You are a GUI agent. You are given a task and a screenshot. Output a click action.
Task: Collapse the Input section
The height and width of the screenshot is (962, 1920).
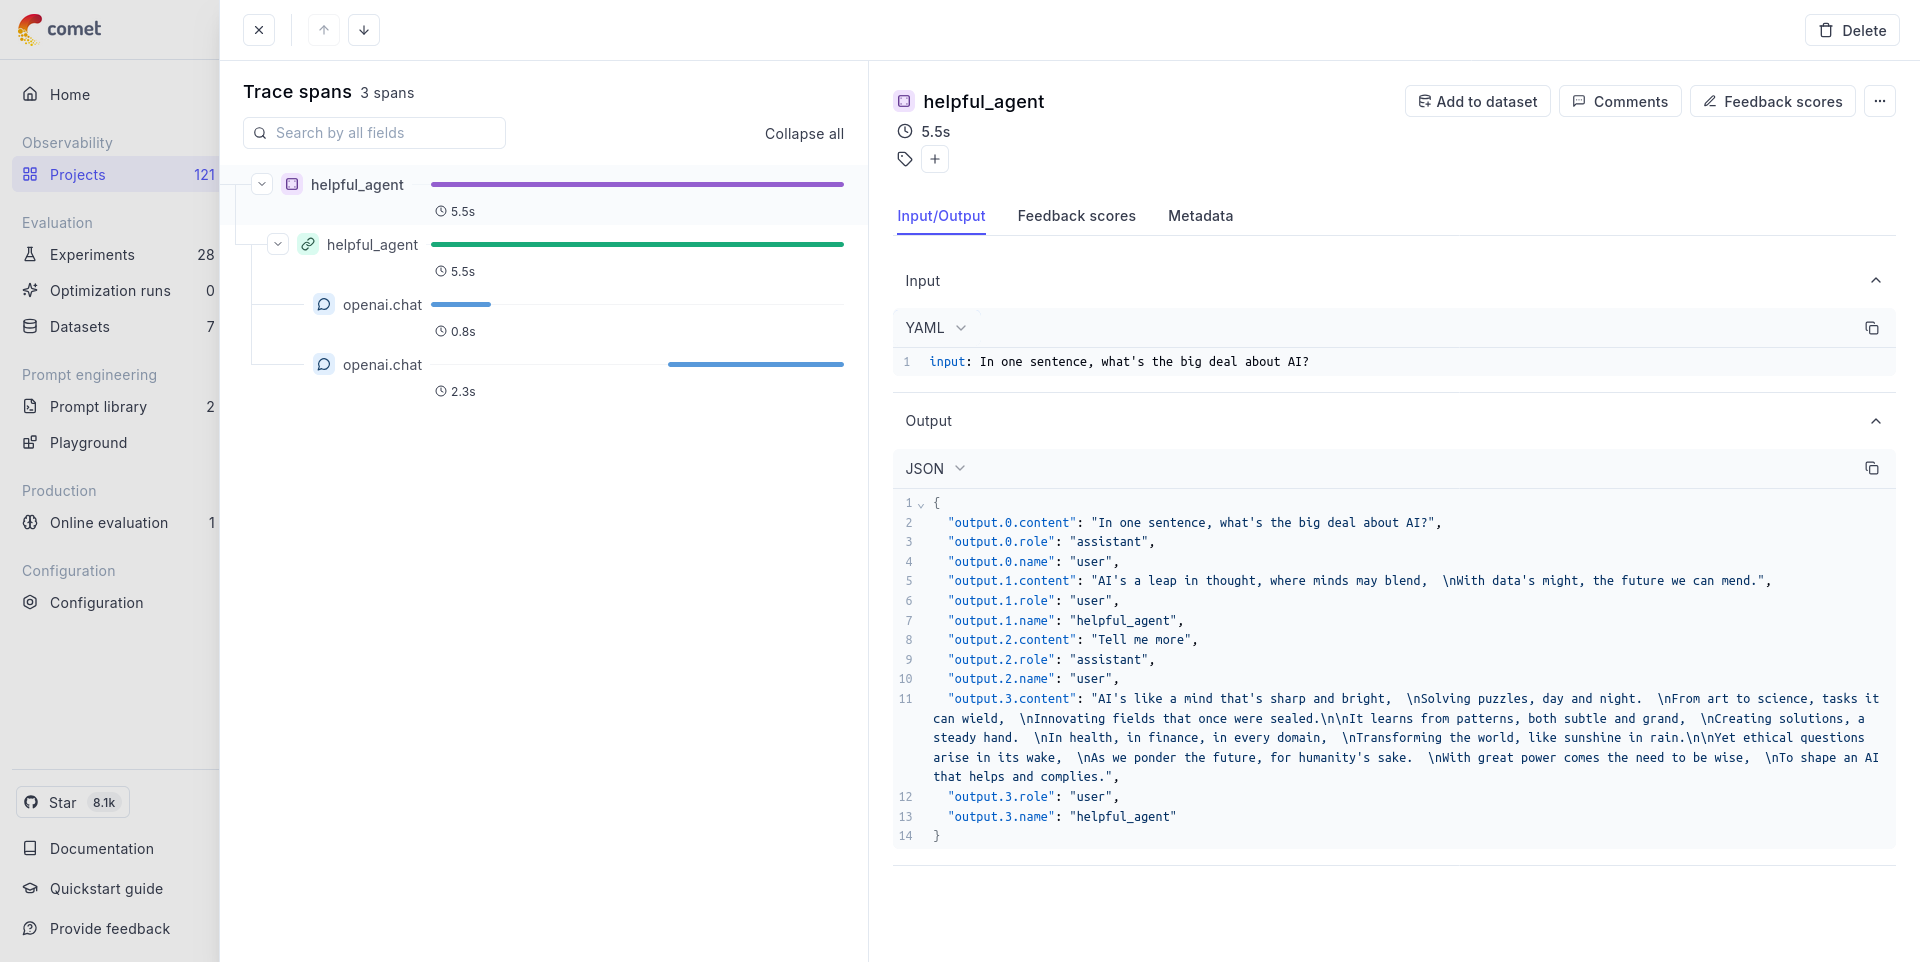pyautogui.click(x=1875, y=281)
